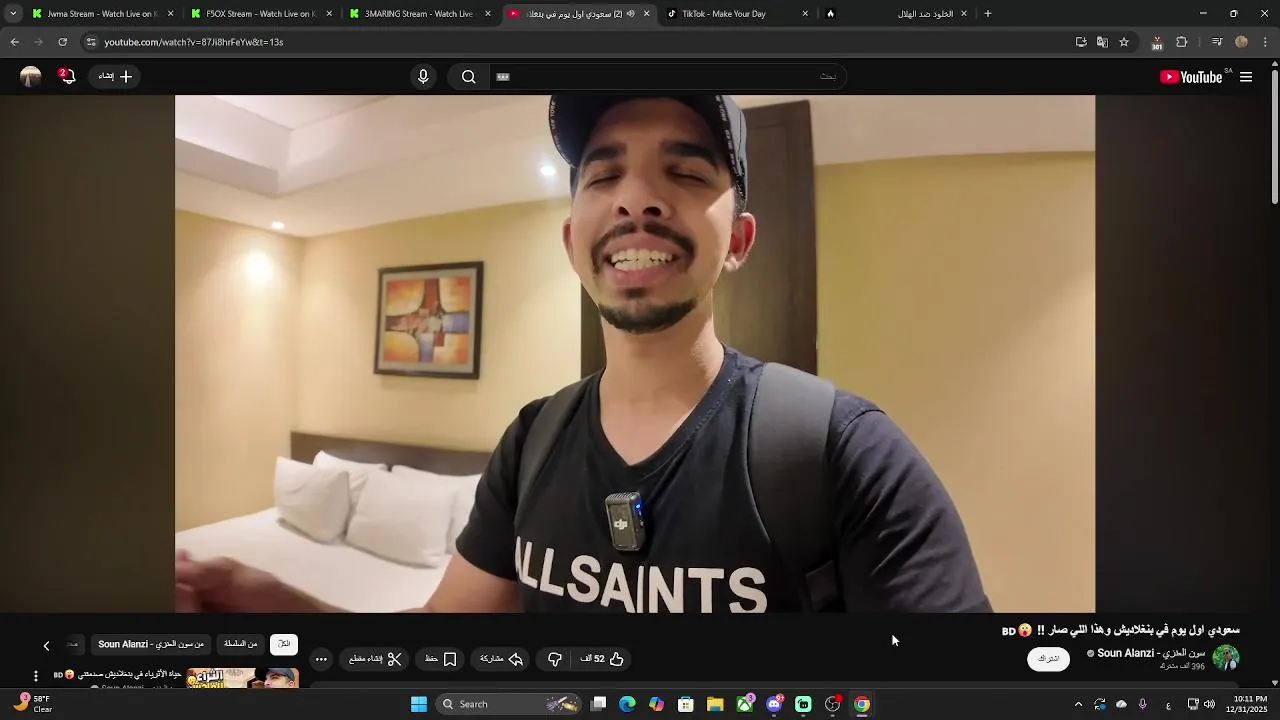This screenshot has height=720, width=1280.
Task: Open on-screen keyboard icon in search box
Action: pos(503,77)
